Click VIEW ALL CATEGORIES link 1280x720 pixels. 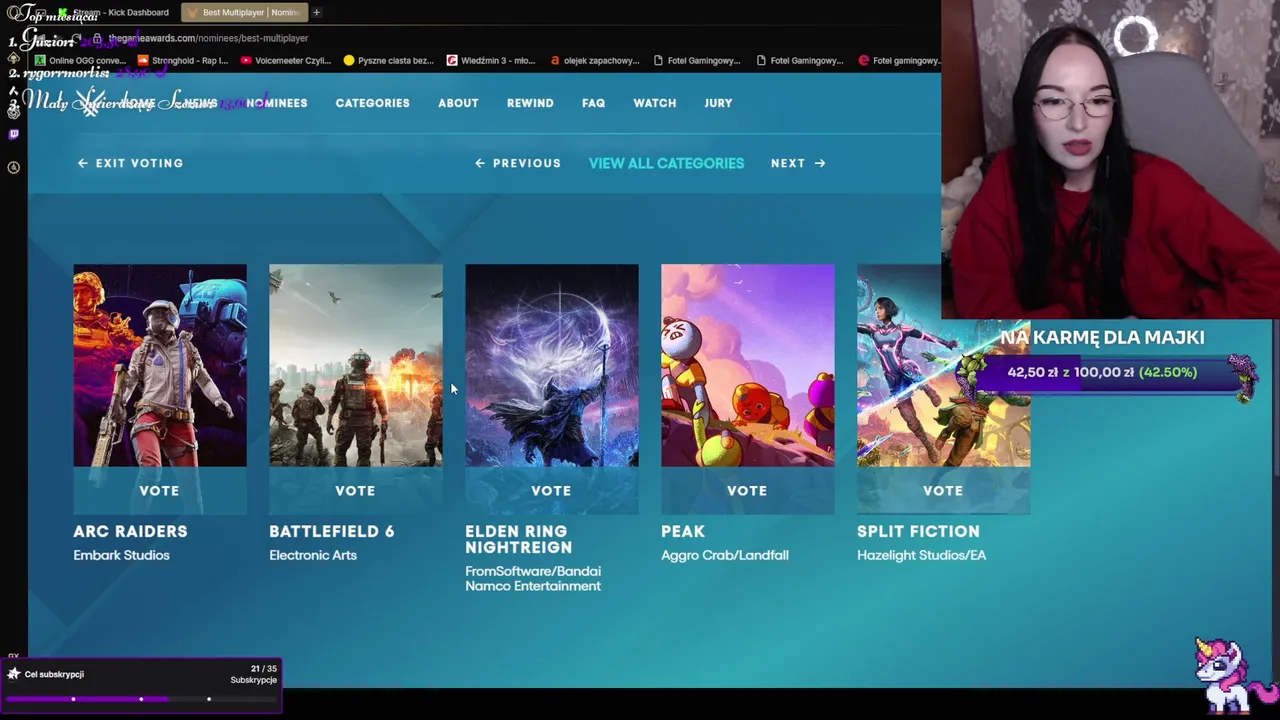pyautogui.click(x=666, y=163)
